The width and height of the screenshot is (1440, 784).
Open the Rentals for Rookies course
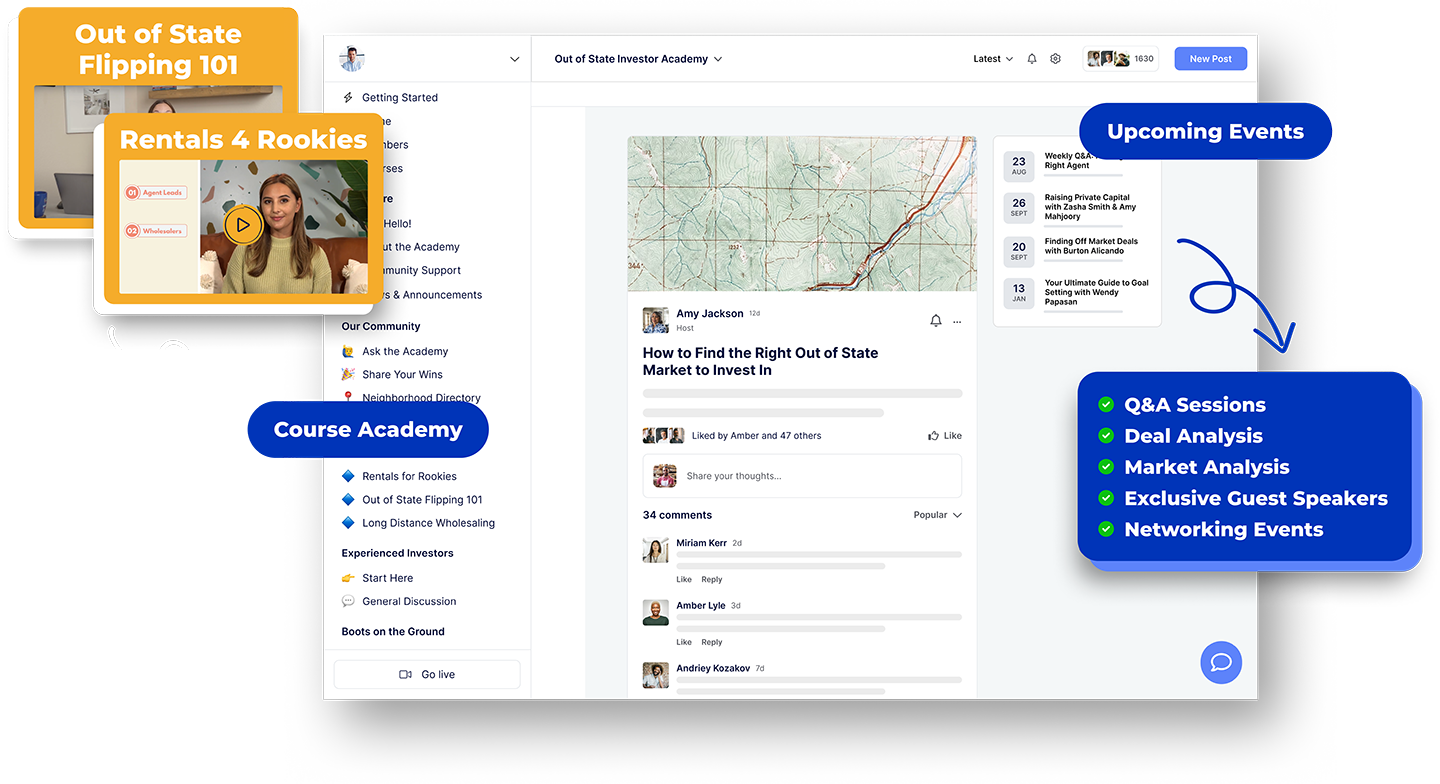(x=409, y=476)
